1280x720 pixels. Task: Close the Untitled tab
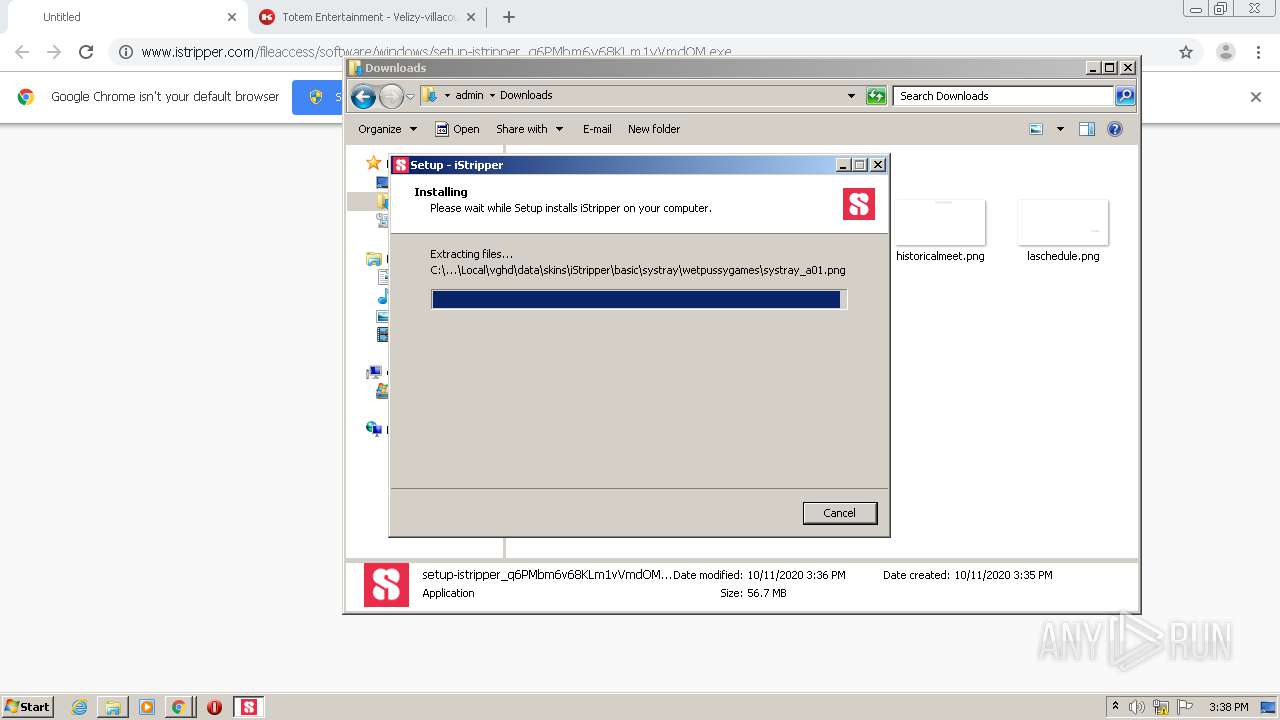pos(232,17)
